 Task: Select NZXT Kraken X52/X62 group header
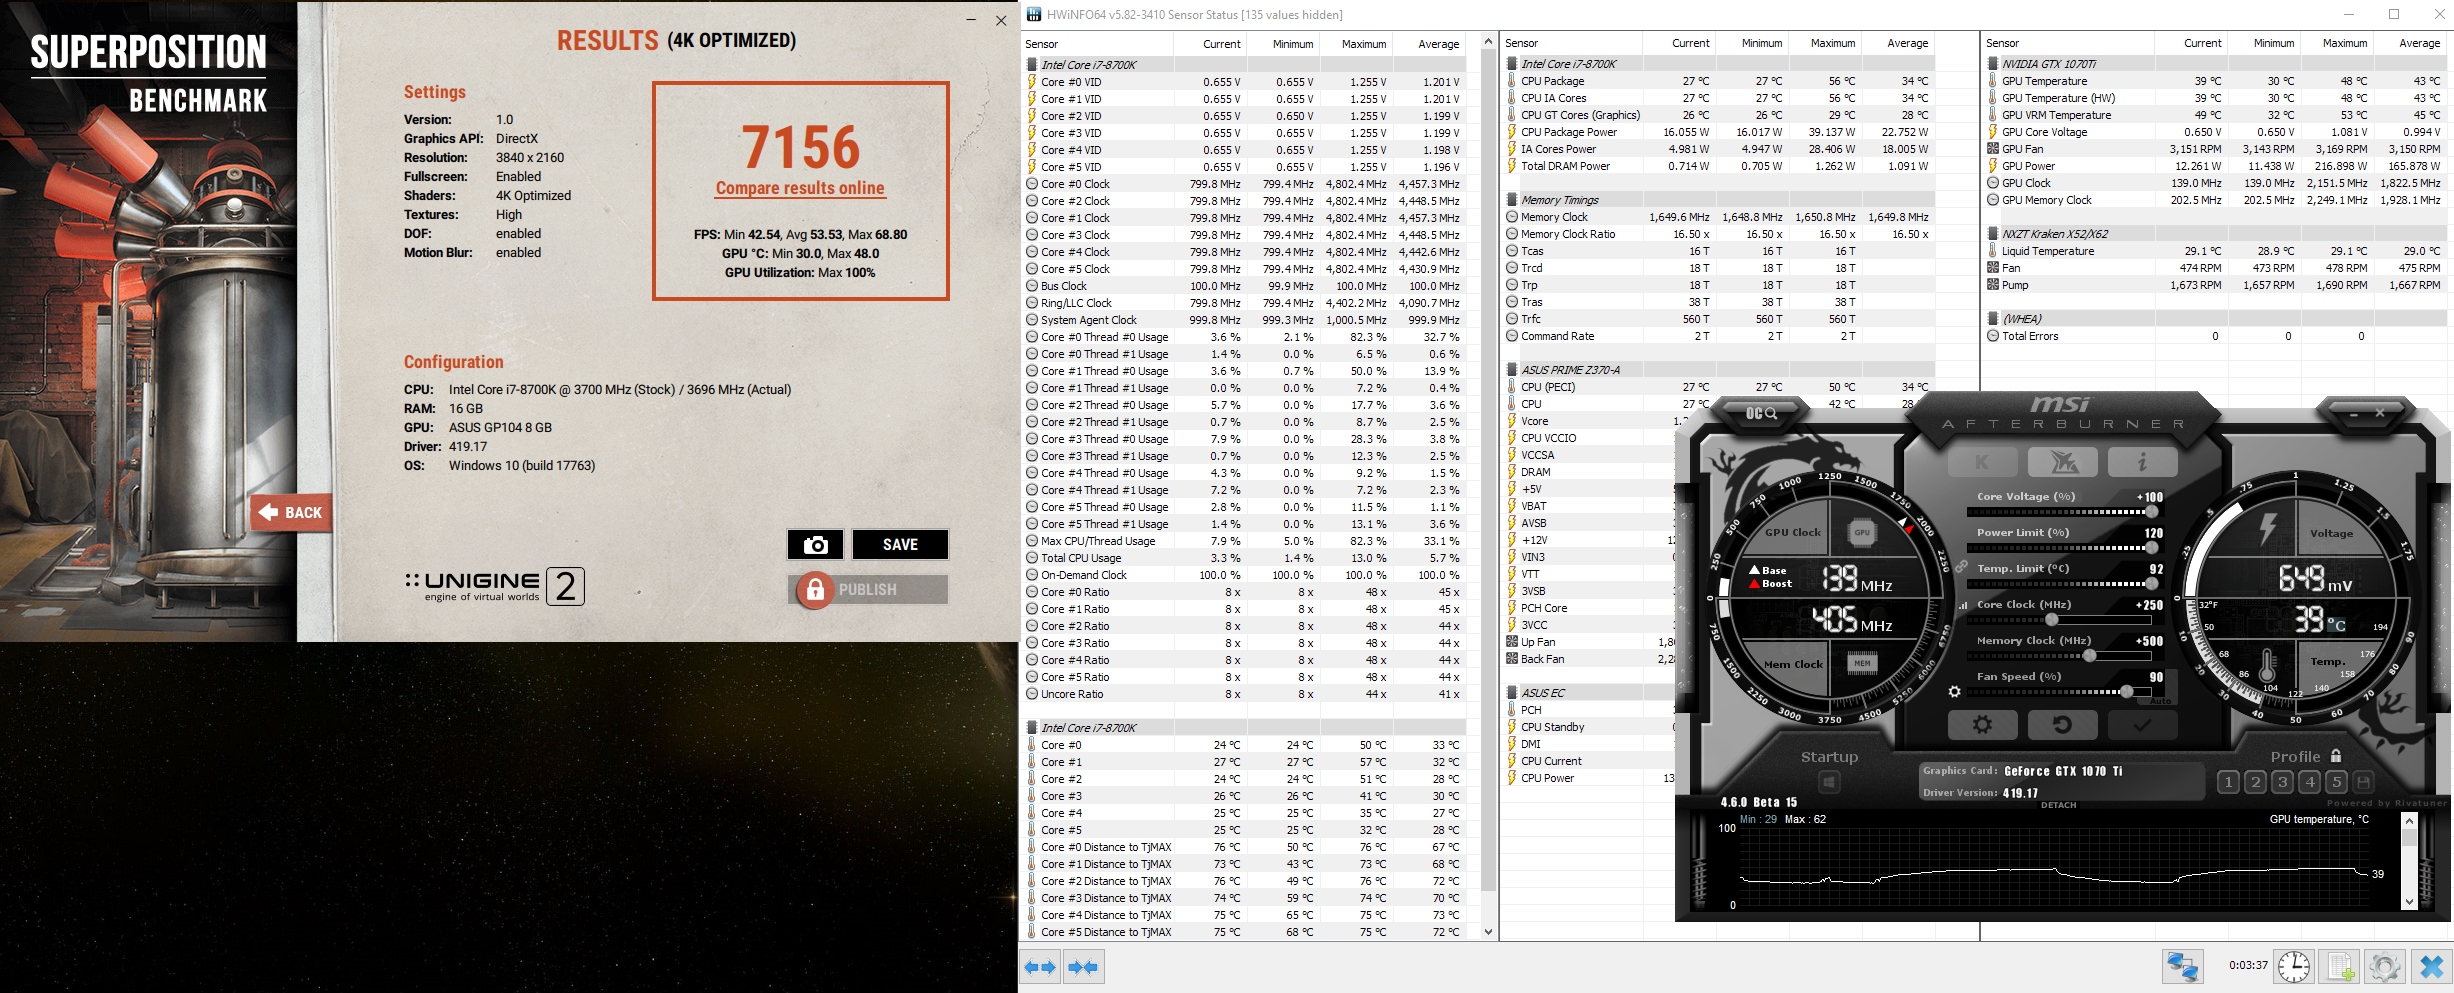click(2054, 234)
